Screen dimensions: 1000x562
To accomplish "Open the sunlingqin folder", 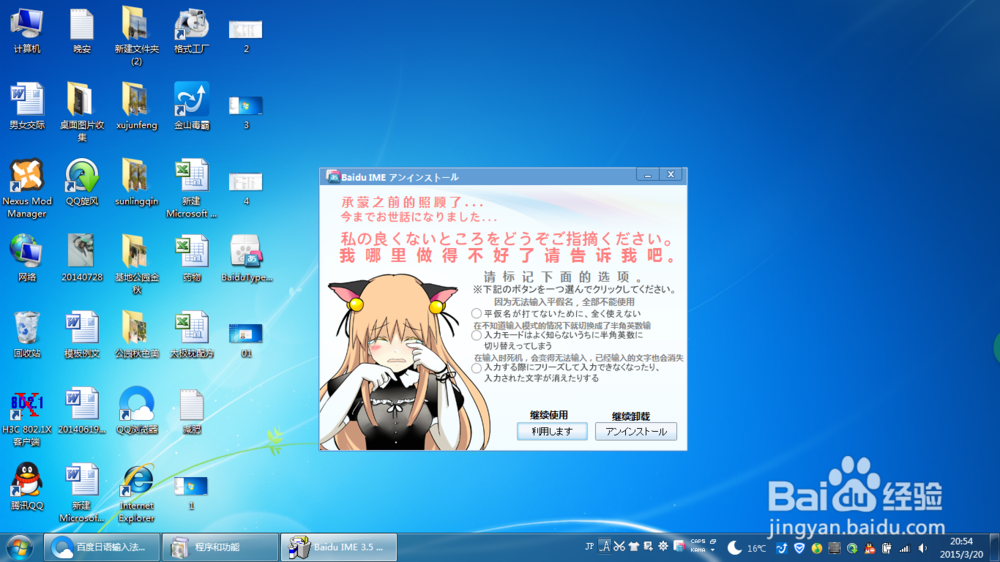I will click(x=136, y=182).
